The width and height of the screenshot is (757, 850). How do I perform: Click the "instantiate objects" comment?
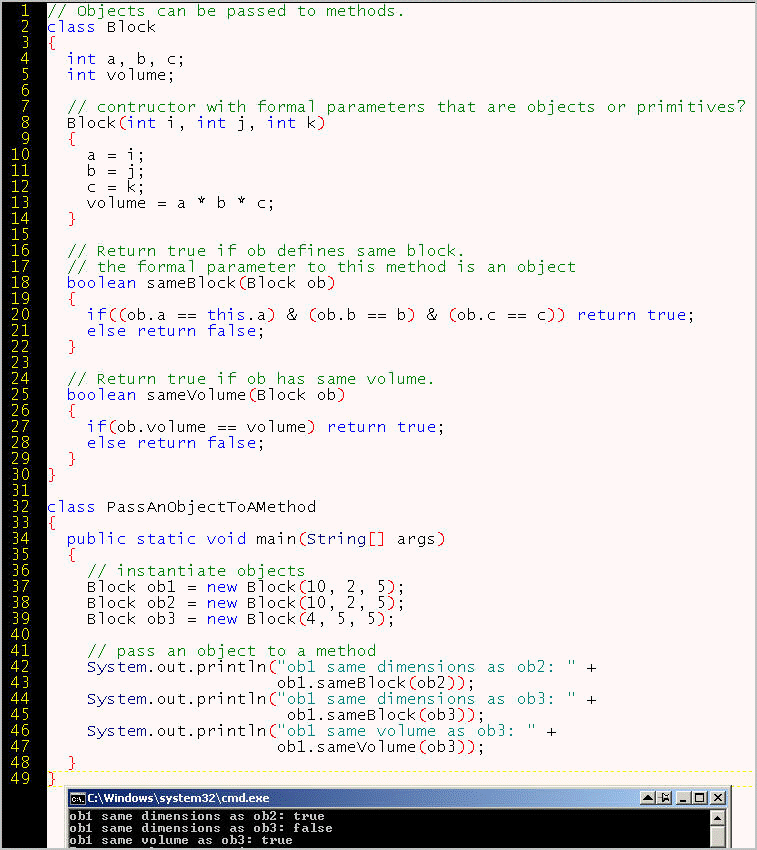(196, 570)
